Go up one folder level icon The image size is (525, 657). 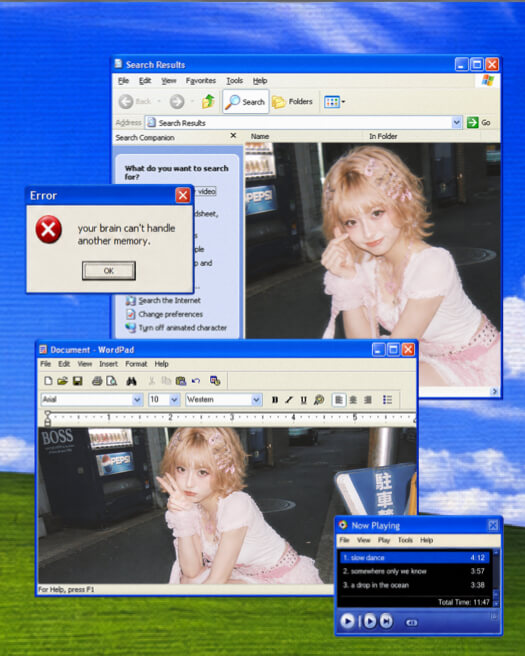click(208, 101)
